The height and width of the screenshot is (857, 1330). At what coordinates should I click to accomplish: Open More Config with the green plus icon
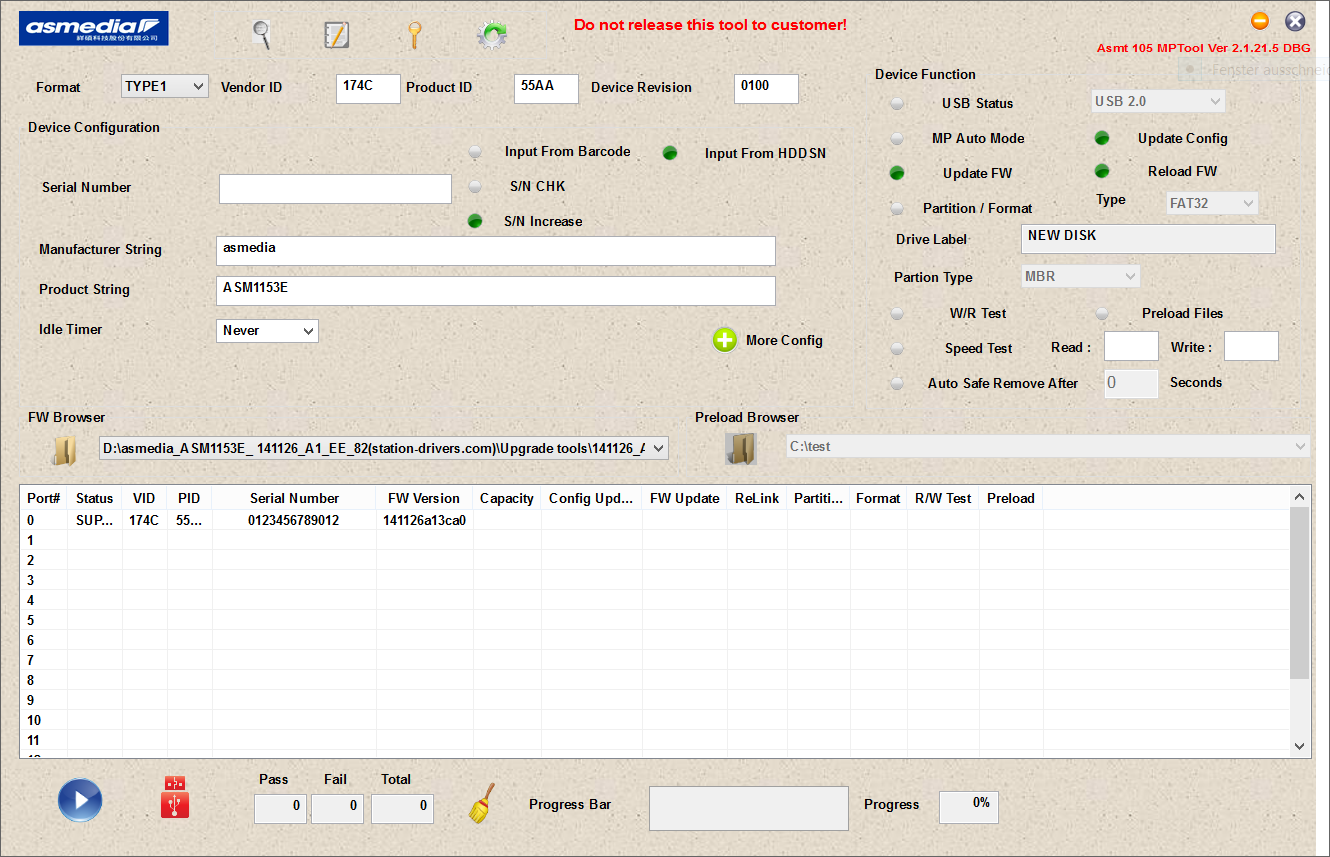[724, 340]
